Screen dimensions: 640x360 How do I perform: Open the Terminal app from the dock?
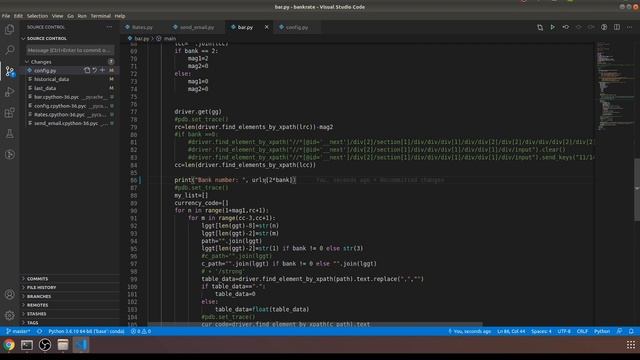click(27, 345)
